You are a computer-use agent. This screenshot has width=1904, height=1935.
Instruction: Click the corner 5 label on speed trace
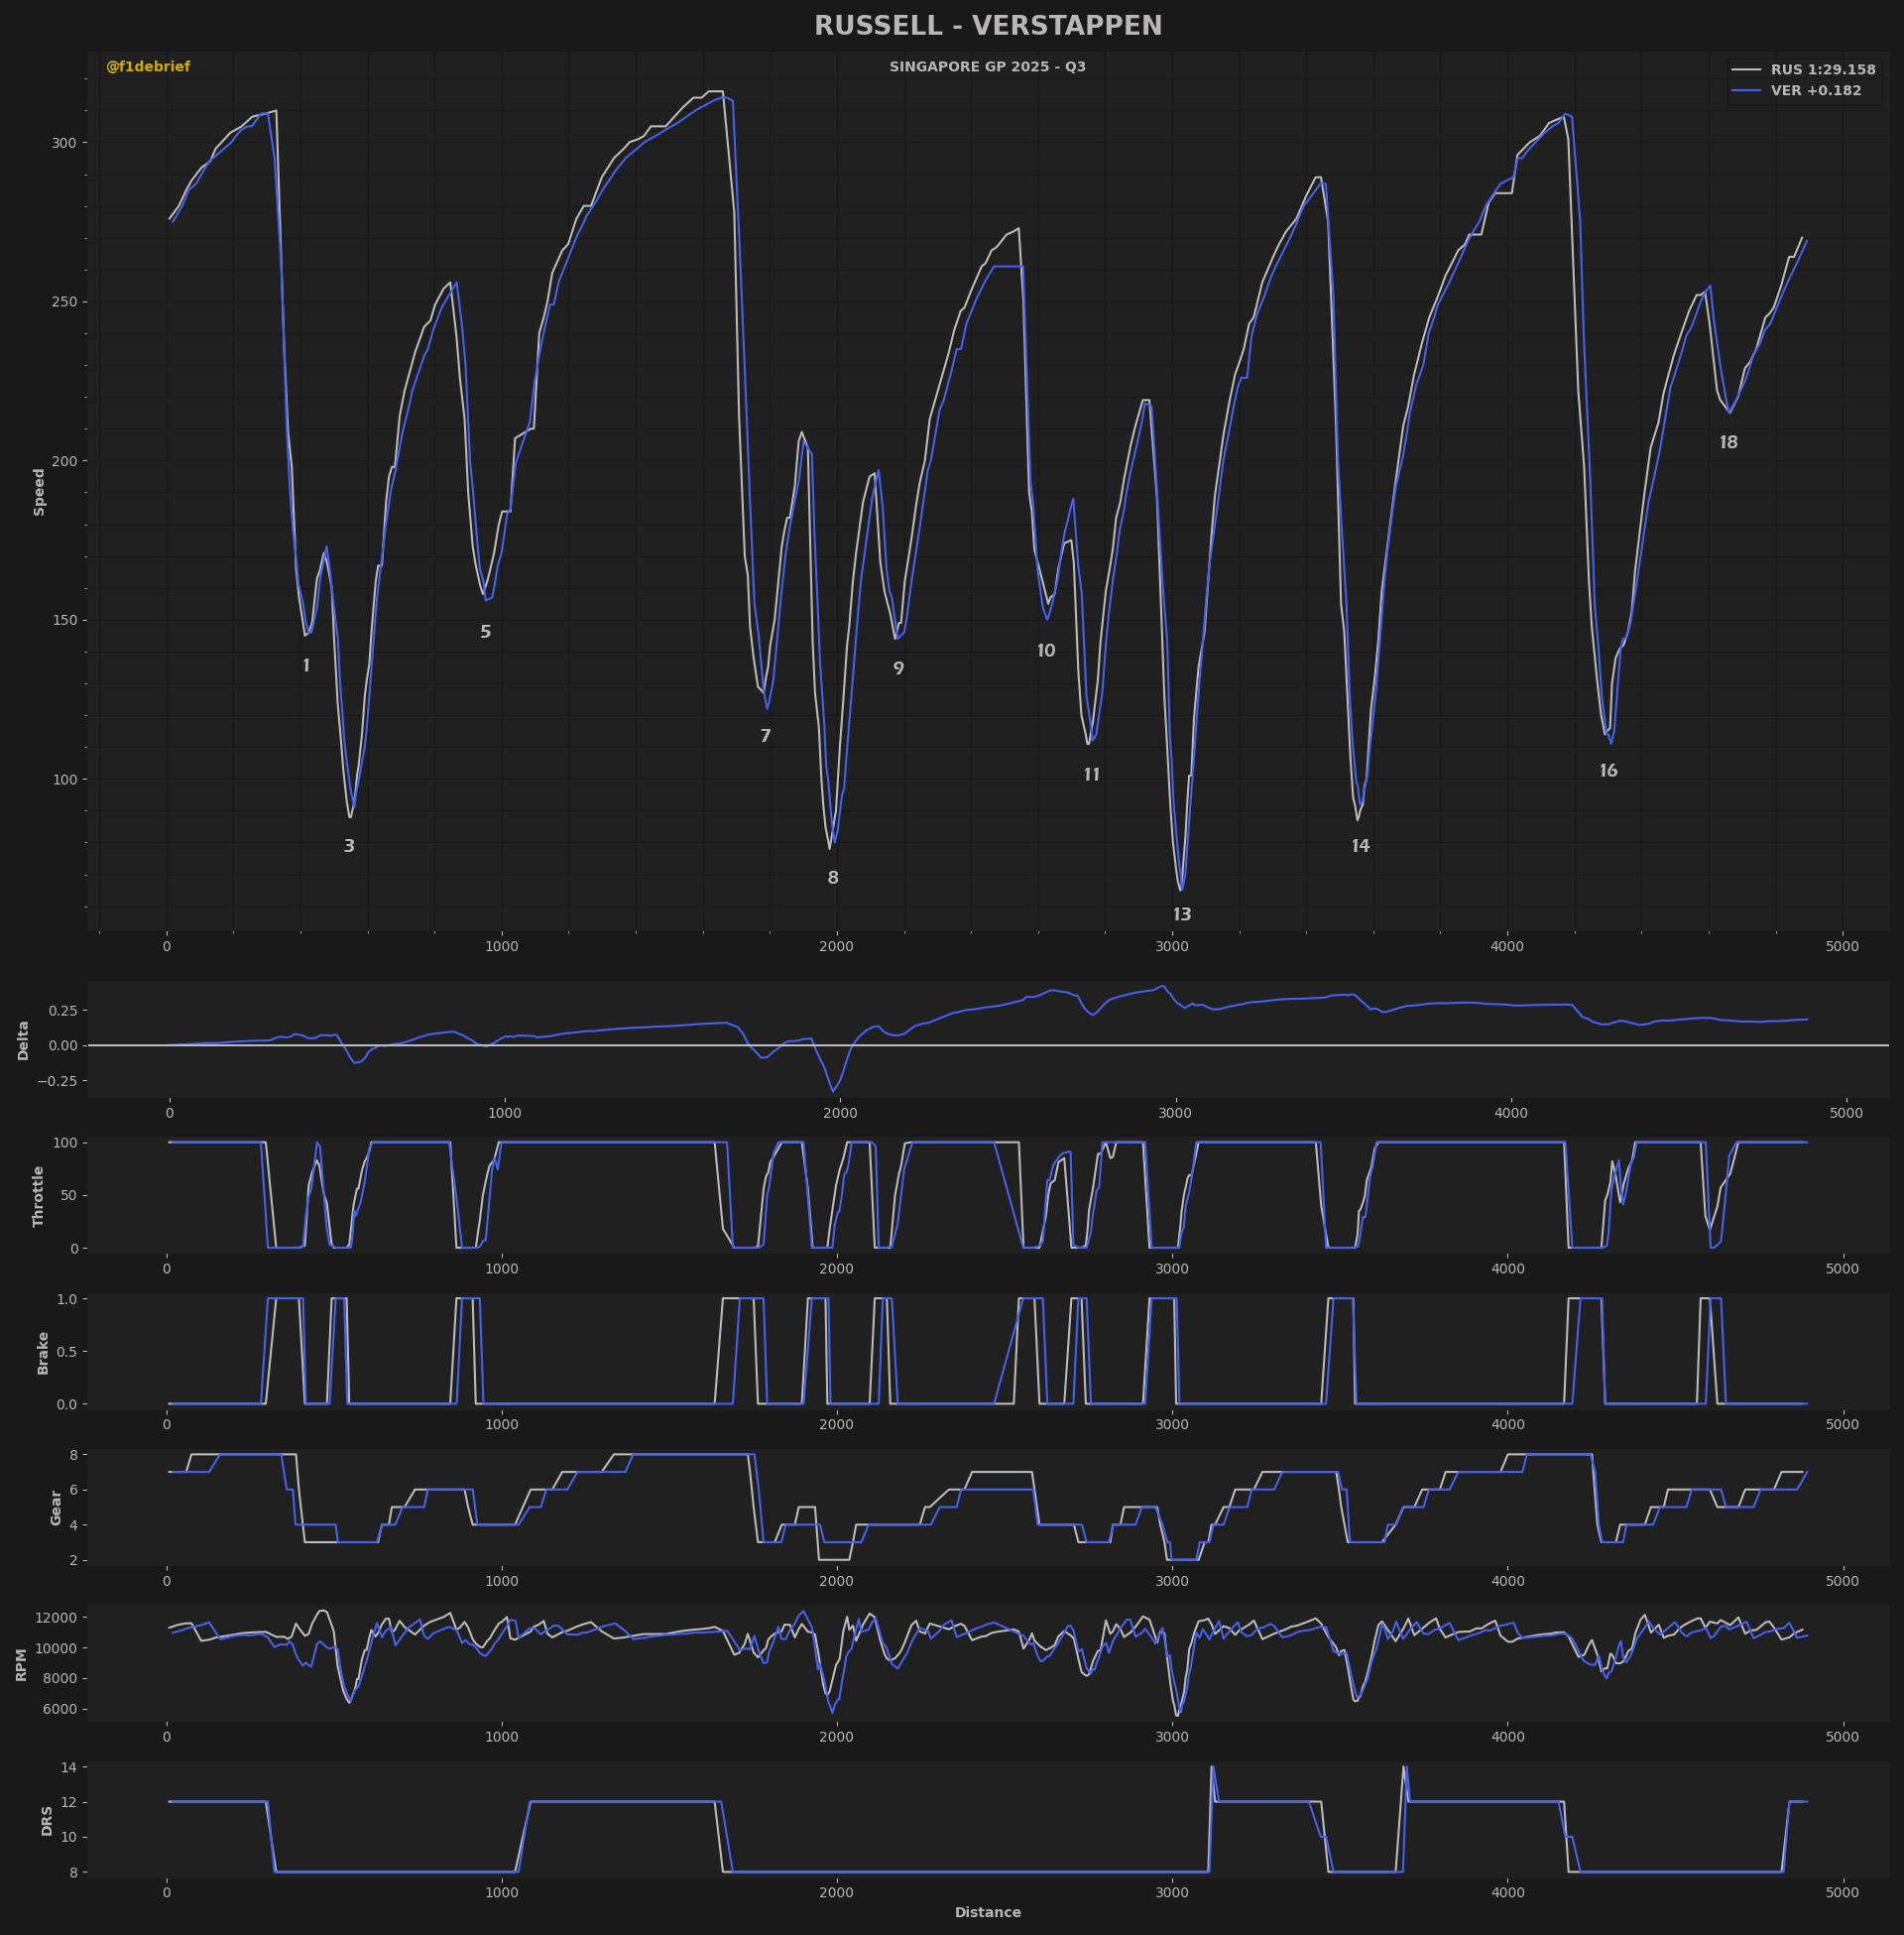[486, 632]
